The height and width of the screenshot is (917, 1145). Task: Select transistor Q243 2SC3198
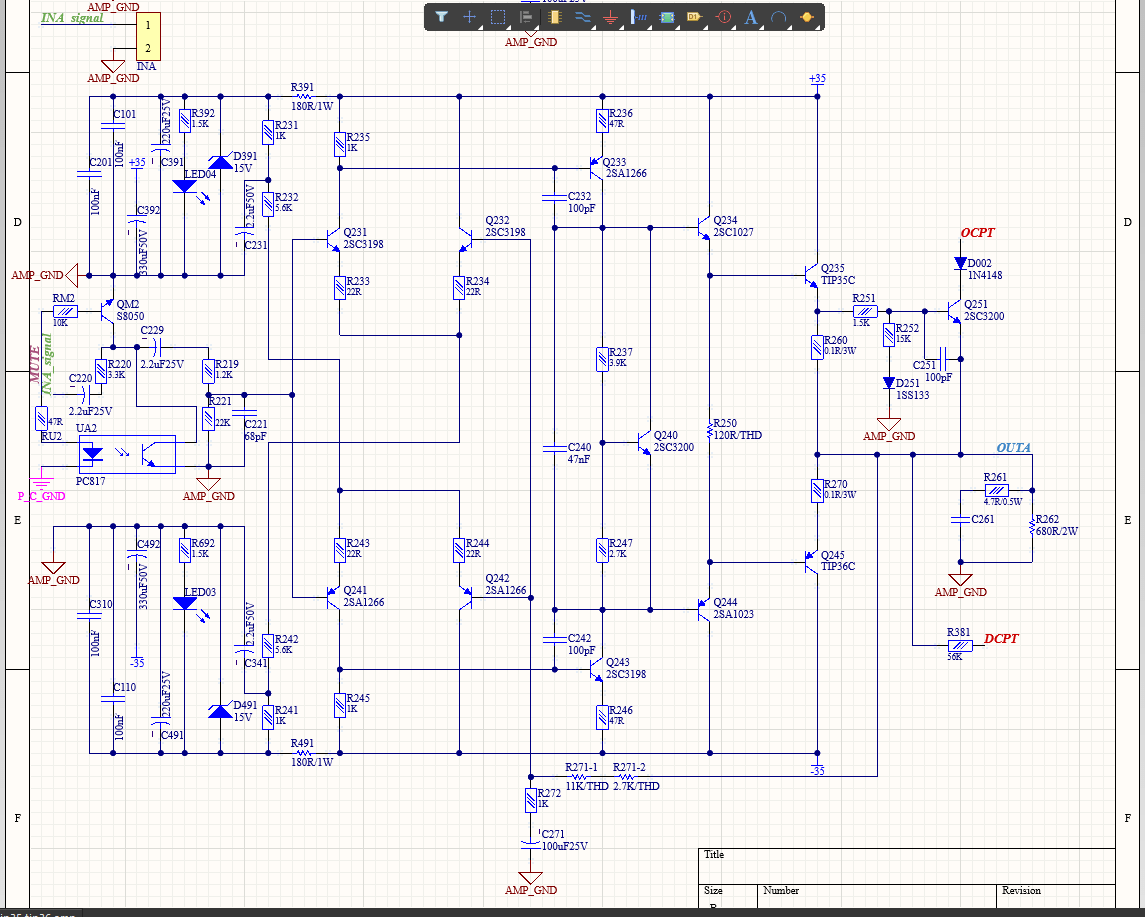point(596,669)
